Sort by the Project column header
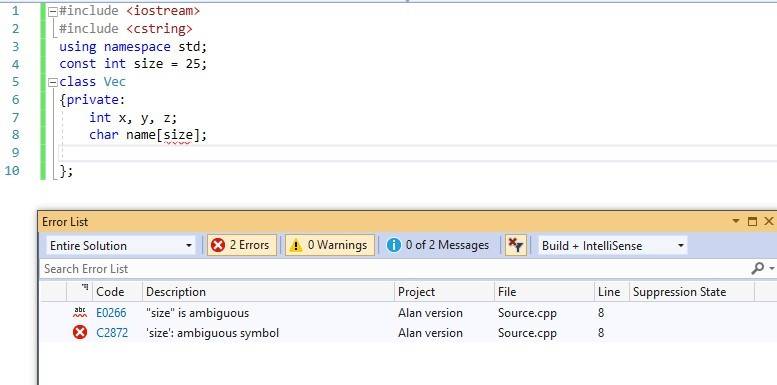Viewport: 777px width, 385px height. [x=444, y=292]
